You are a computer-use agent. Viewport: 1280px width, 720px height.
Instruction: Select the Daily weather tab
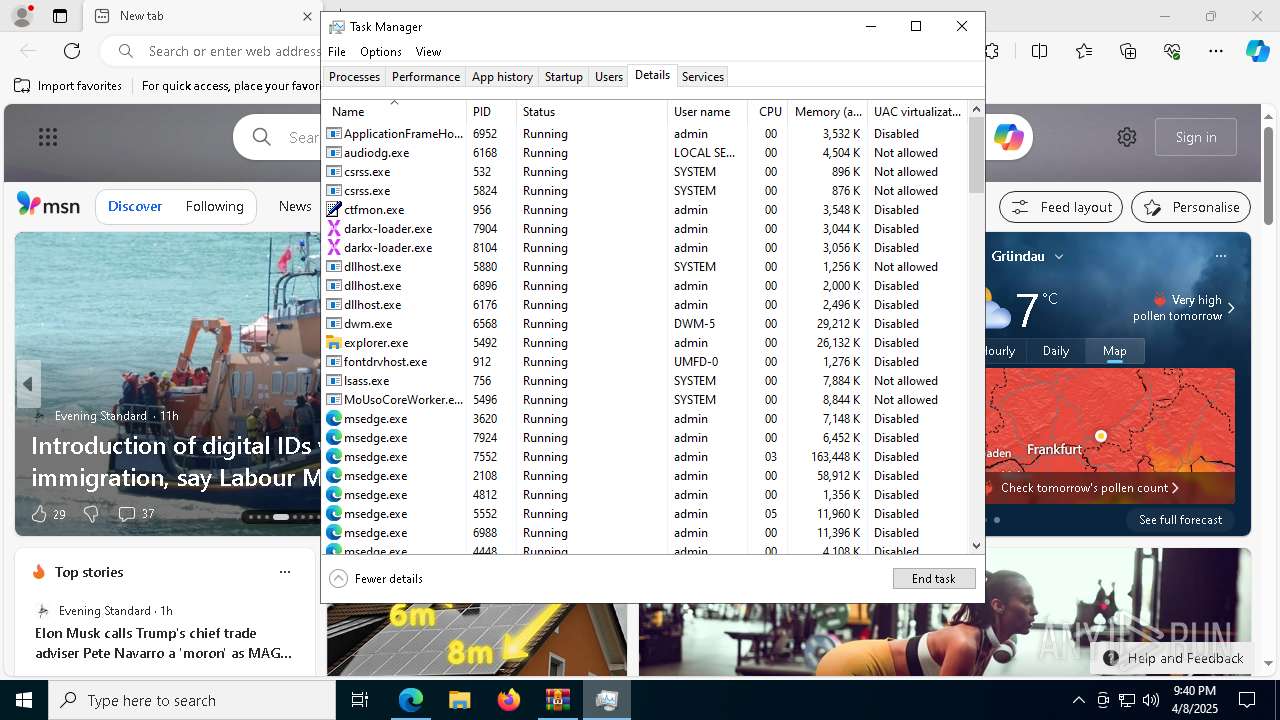1056,351
